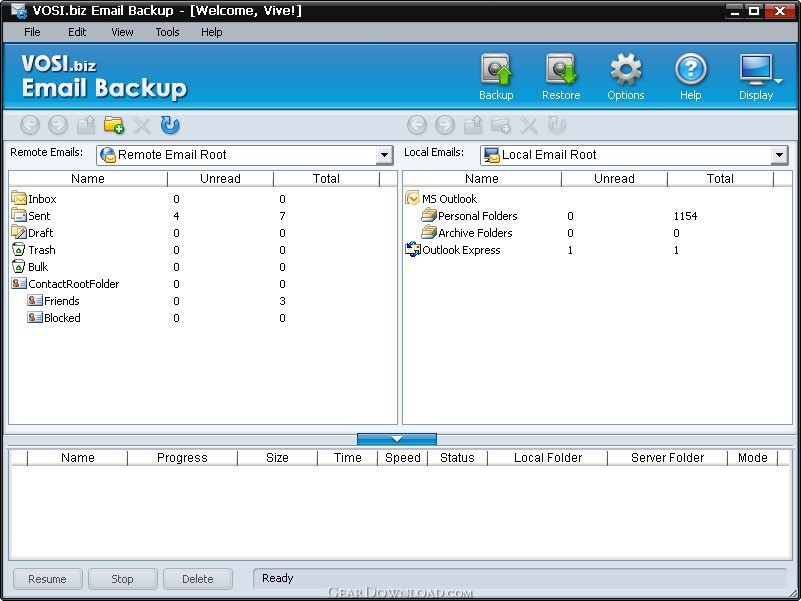Sort remote list by Total column
Image resolution: width=801 pixels, height=601 pixels.
[x=326, y=178]
